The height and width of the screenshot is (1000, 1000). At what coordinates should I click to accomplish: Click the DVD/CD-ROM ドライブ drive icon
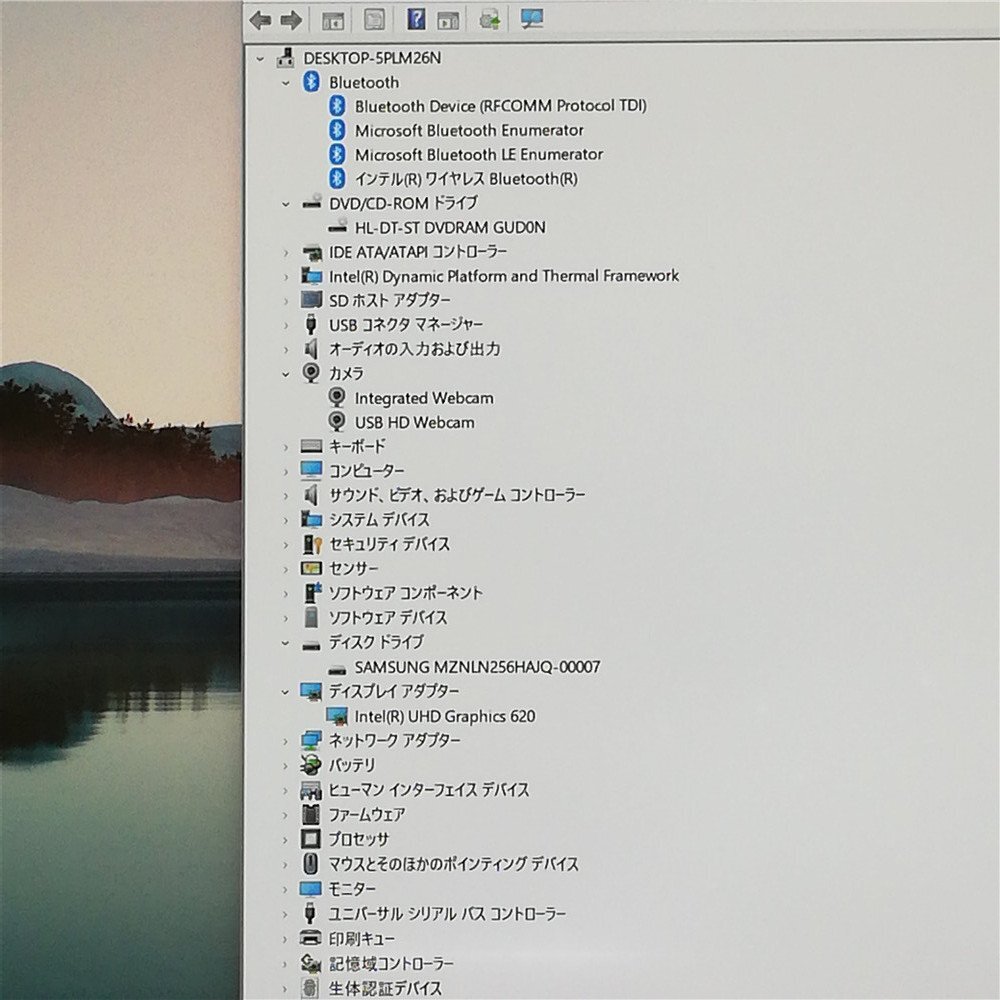pyautogui.click(x=312, y=202)
